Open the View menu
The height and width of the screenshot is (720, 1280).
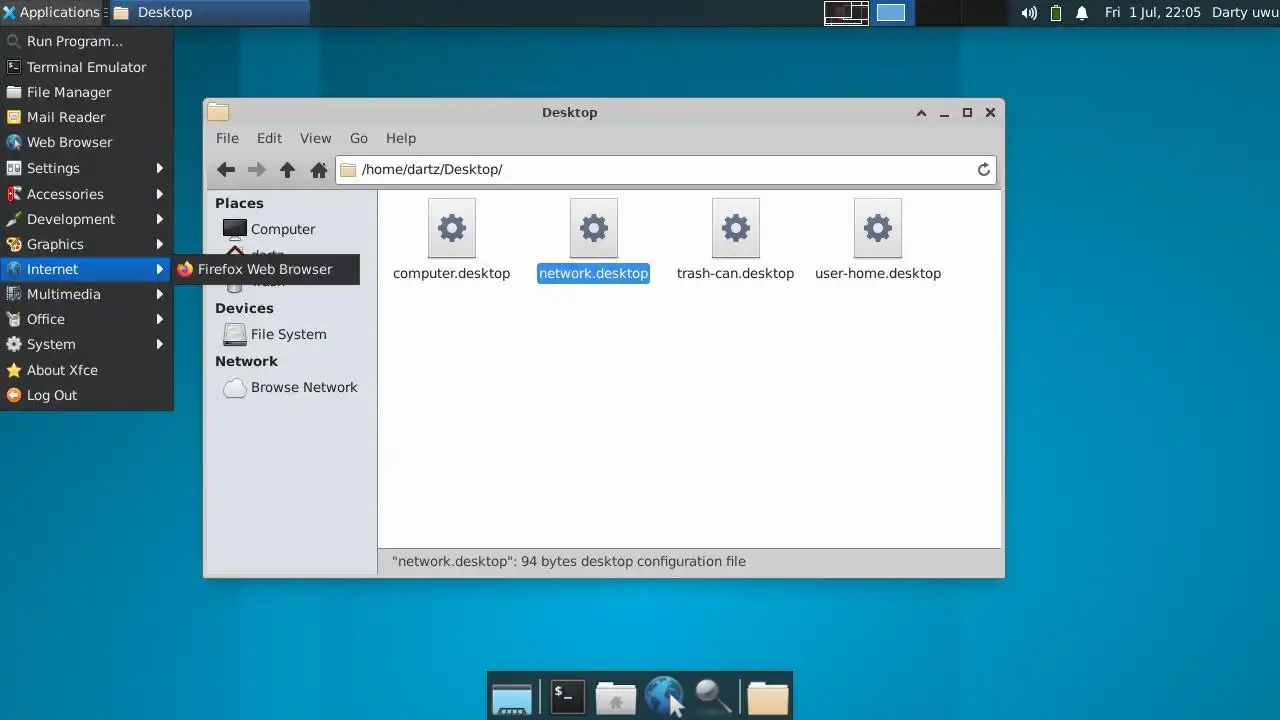pos(315,138)
